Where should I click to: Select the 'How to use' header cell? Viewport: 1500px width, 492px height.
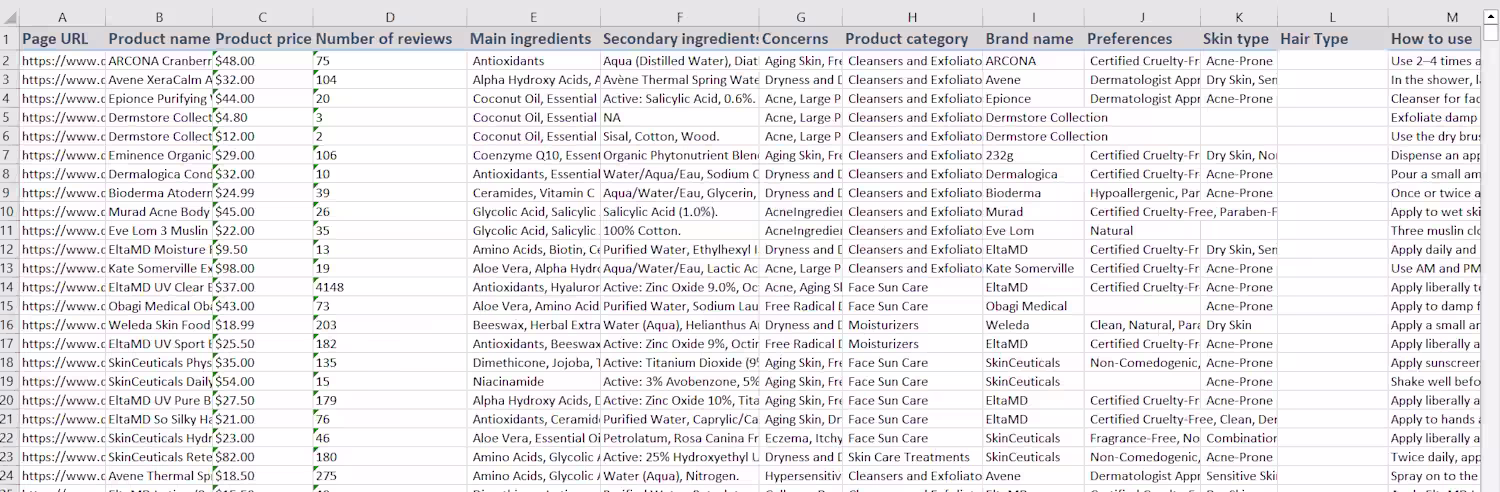[x=1435, y=39]
